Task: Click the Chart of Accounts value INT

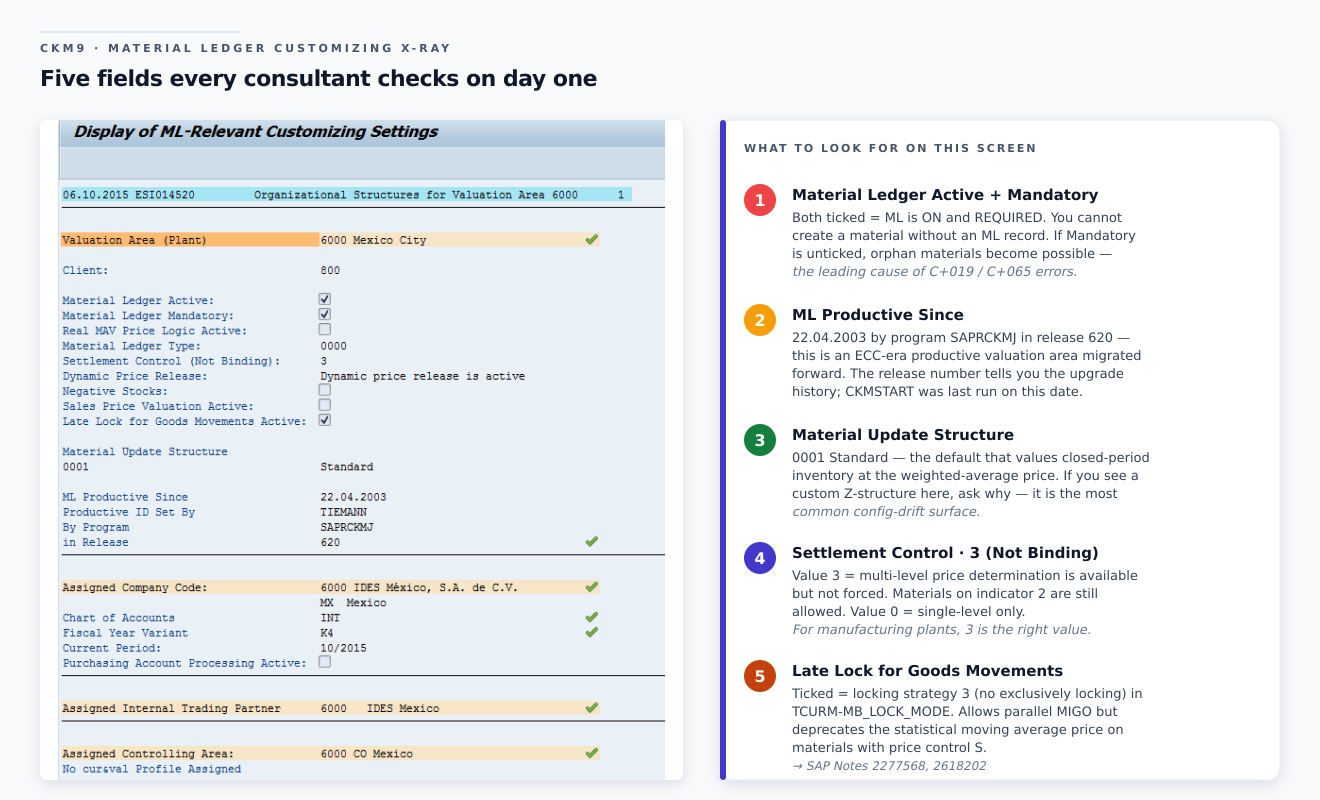Action: tap(330, 618)
